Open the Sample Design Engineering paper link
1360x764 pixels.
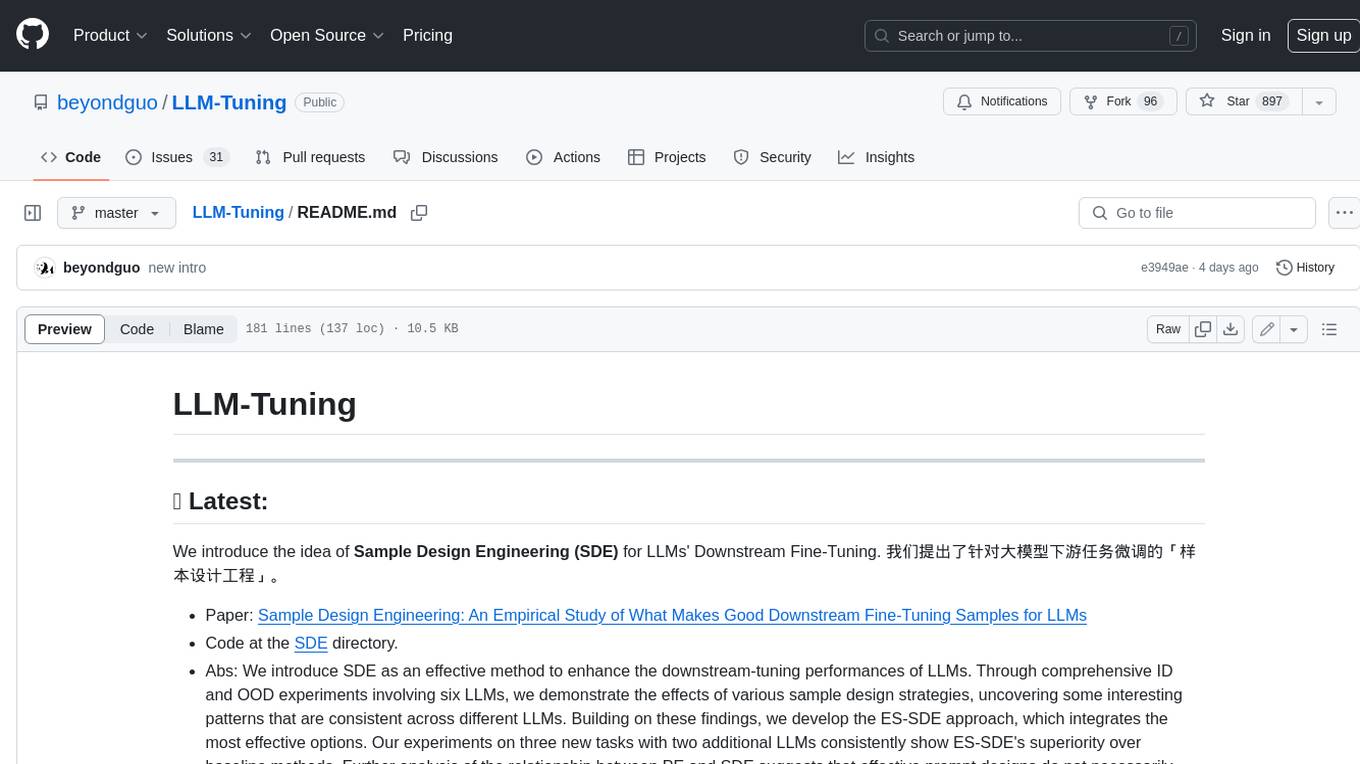(672, 615)
